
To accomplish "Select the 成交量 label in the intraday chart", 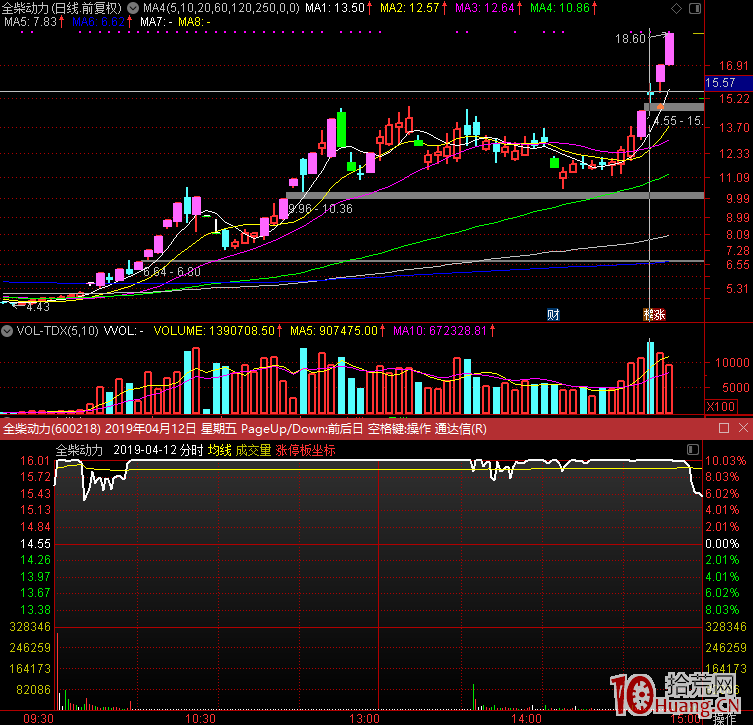I will [x=253, y=450].
